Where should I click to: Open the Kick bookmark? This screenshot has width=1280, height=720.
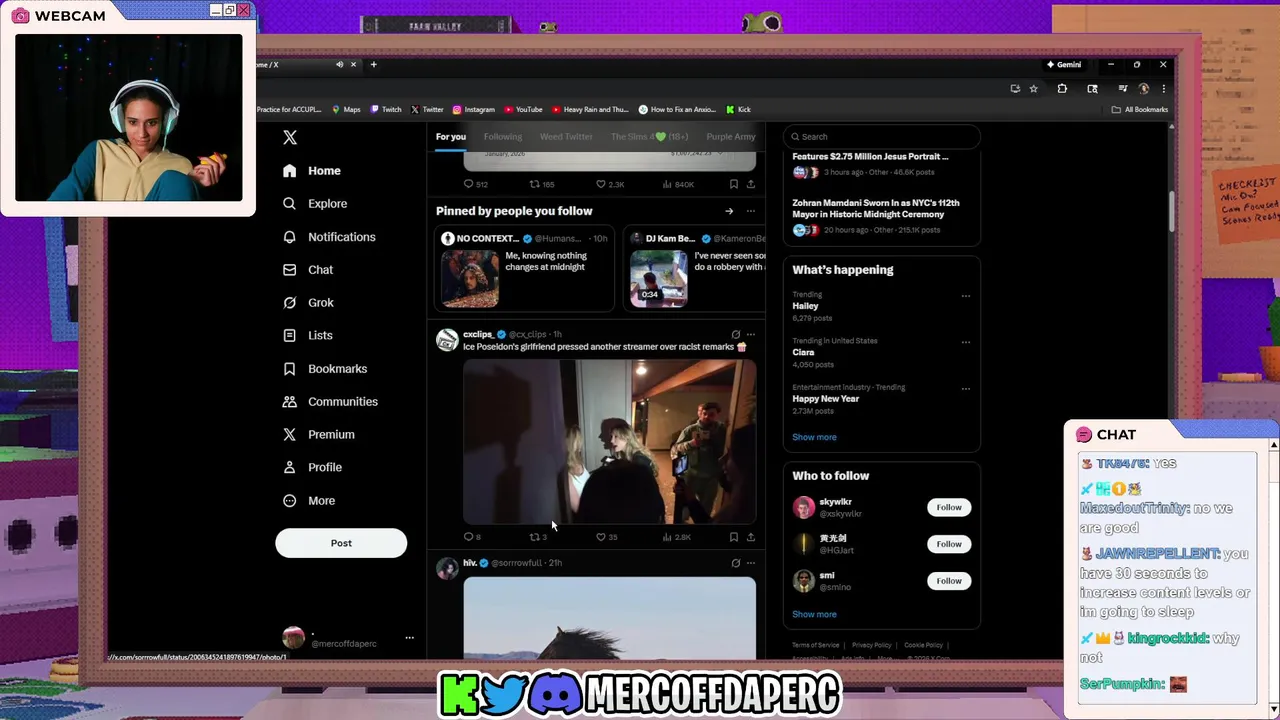(x=738, y=110)
